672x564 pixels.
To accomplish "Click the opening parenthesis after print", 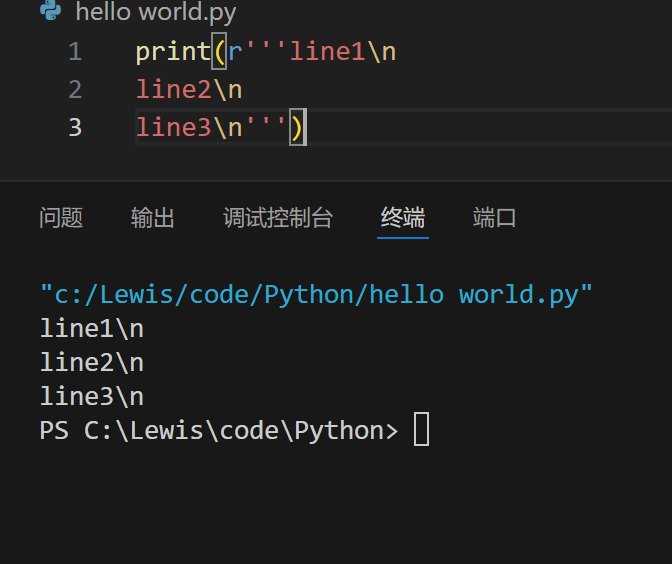I will coord(219,52).
